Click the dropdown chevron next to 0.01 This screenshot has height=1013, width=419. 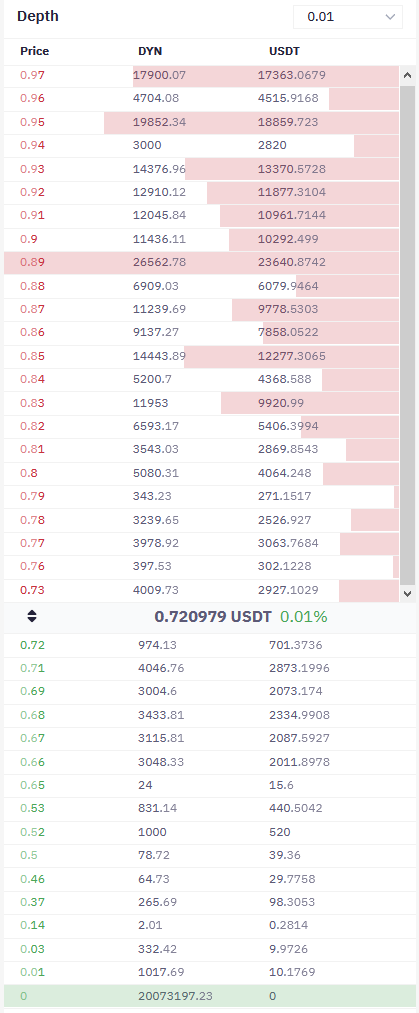[x=389, y=17]
